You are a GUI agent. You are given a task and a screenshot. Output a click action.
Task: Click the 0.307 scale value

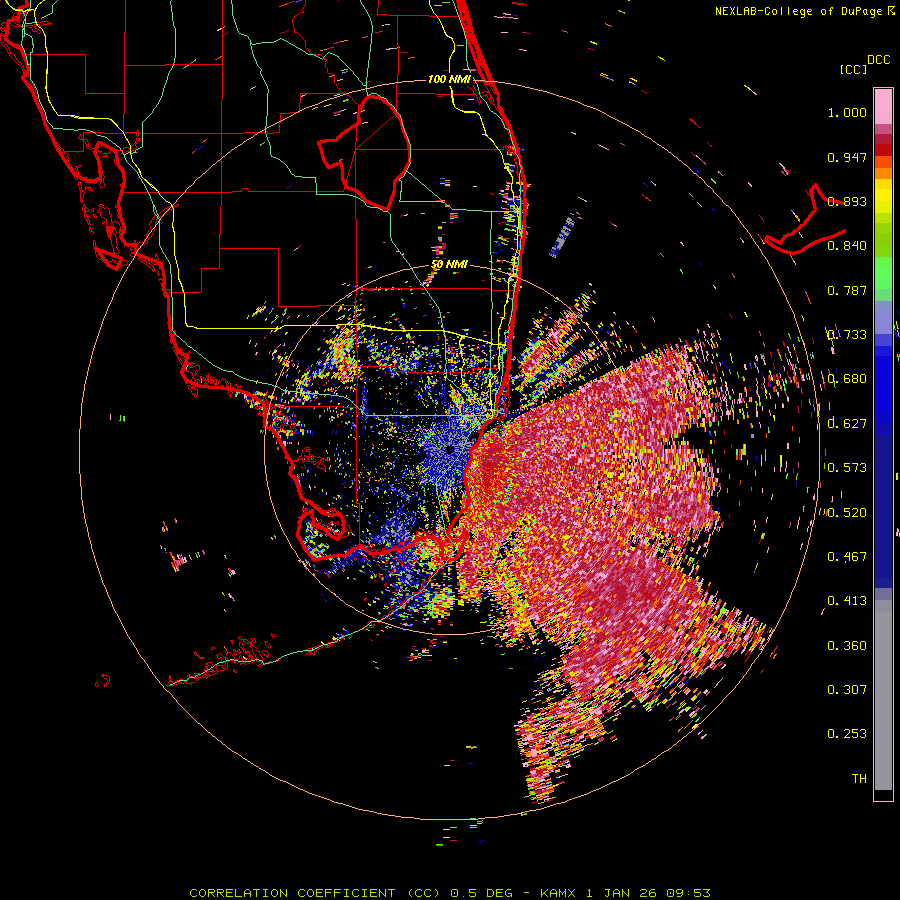click(847, 689)
